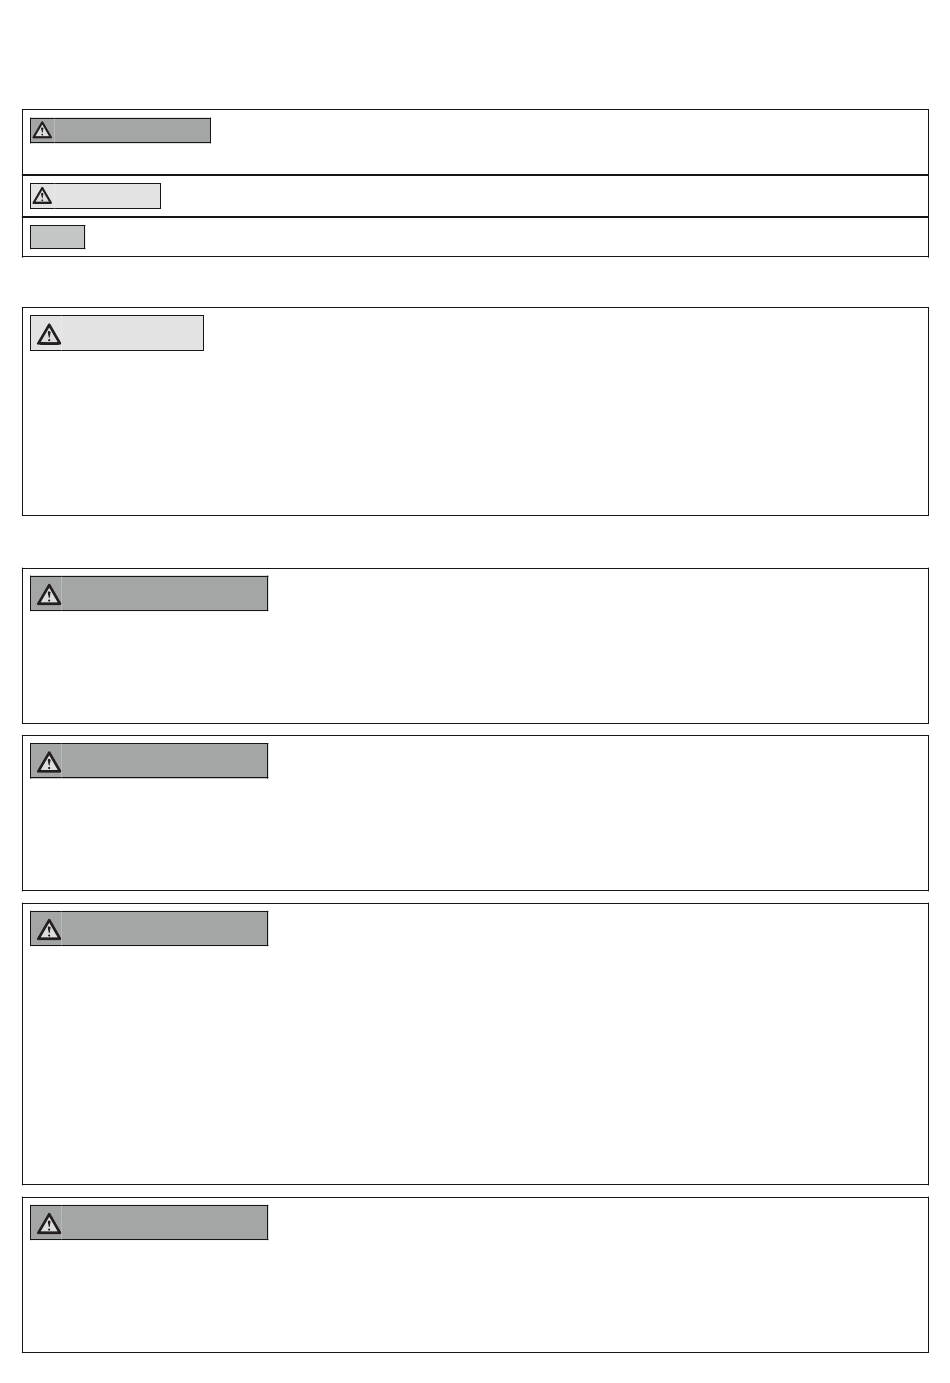Select the dark label bar of the tallest warning box
This screenshot has height=1383, width=950.
tap(165, 929)
